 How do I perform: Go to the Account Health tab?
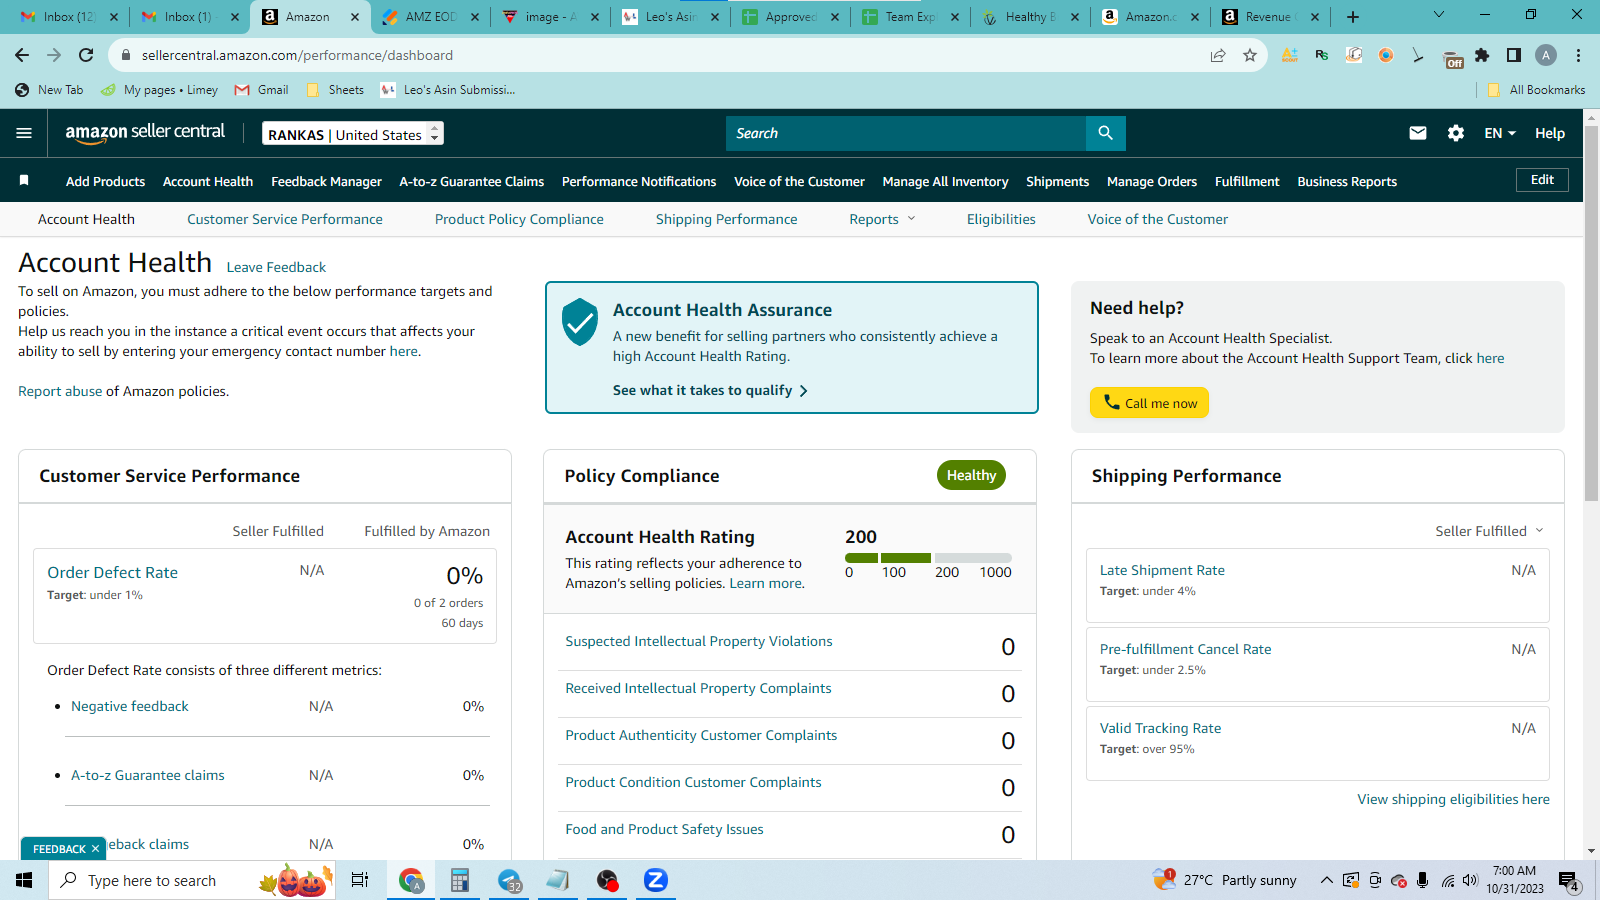click(x=86, y=219)
